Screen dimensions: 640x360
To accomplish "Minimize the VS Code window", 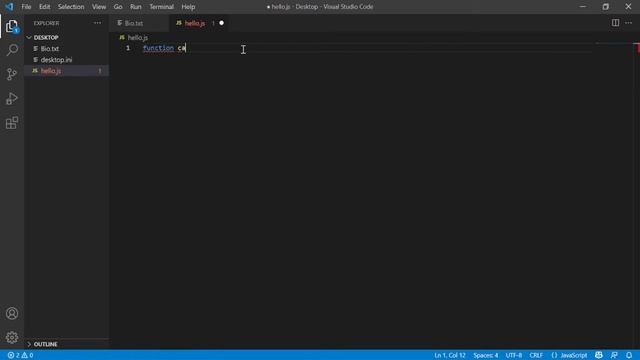I will pyautogui.click(x=583, y=7).
